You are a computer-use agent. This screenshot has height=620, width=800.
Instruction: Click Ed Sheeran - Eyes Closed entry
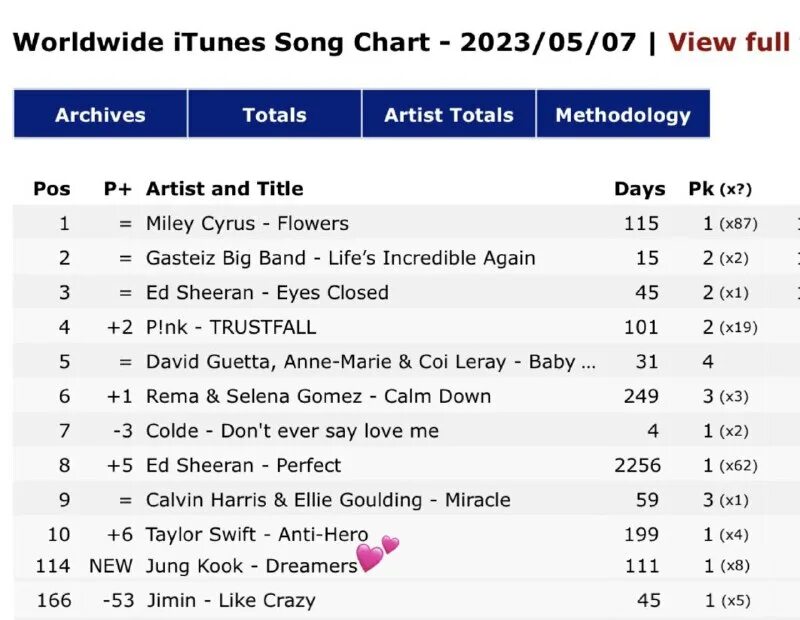click(x=267, y=293)
